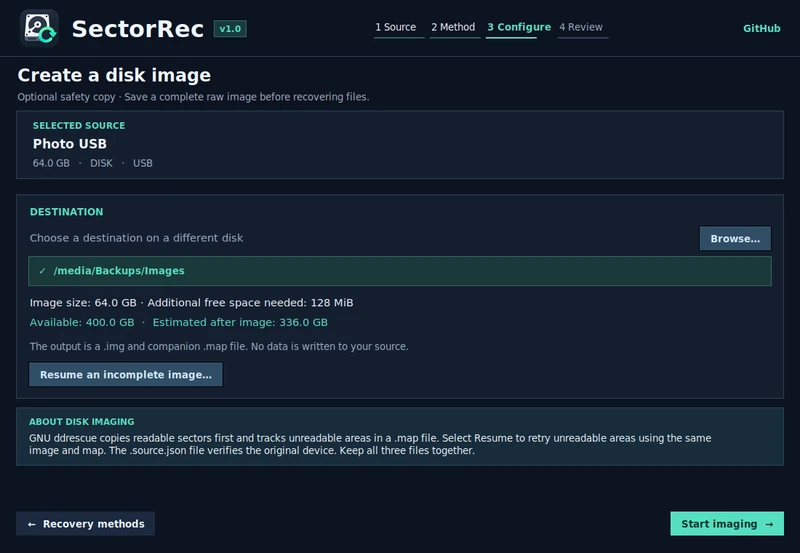Click the Image size: 64.0 GB line
Viewport: 800px width, 553px height.
[x=191, y=303]
